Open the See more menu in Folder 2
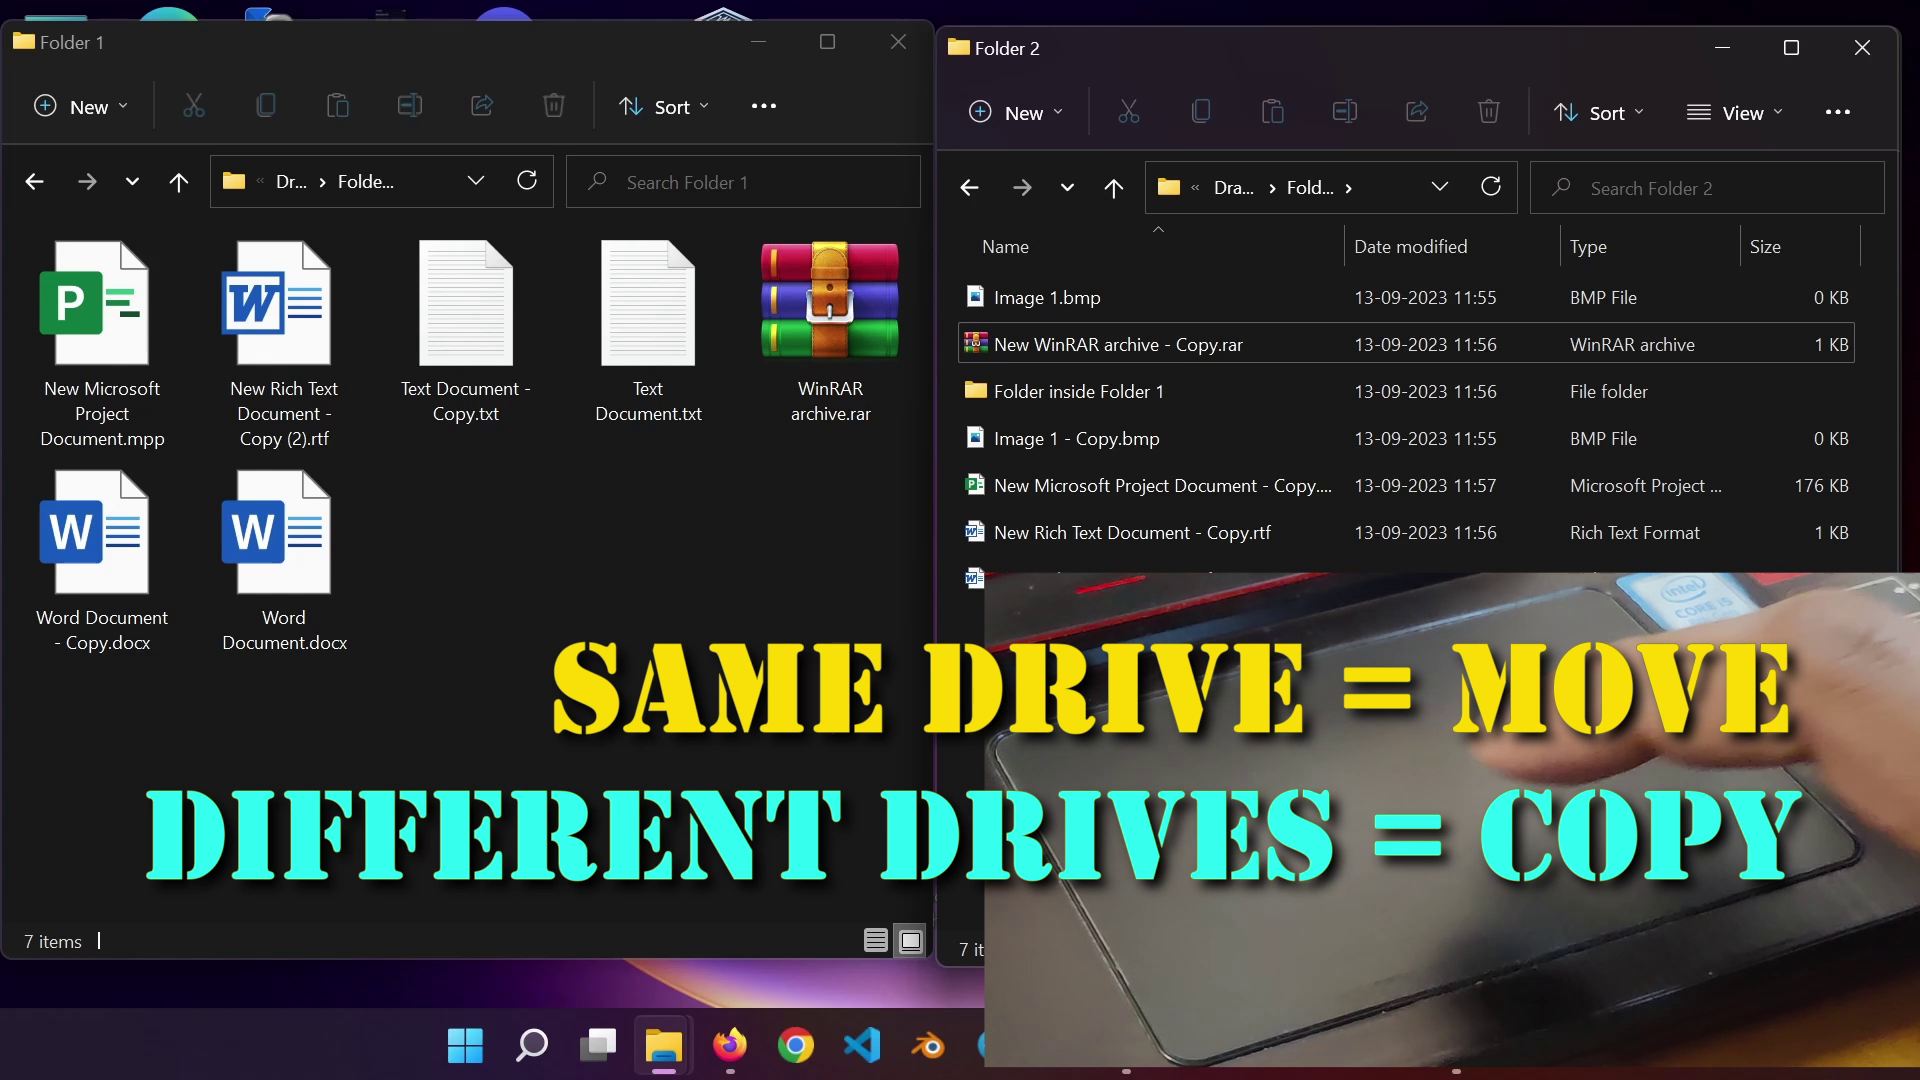1920x1080 pixels. coord(1838,112)
